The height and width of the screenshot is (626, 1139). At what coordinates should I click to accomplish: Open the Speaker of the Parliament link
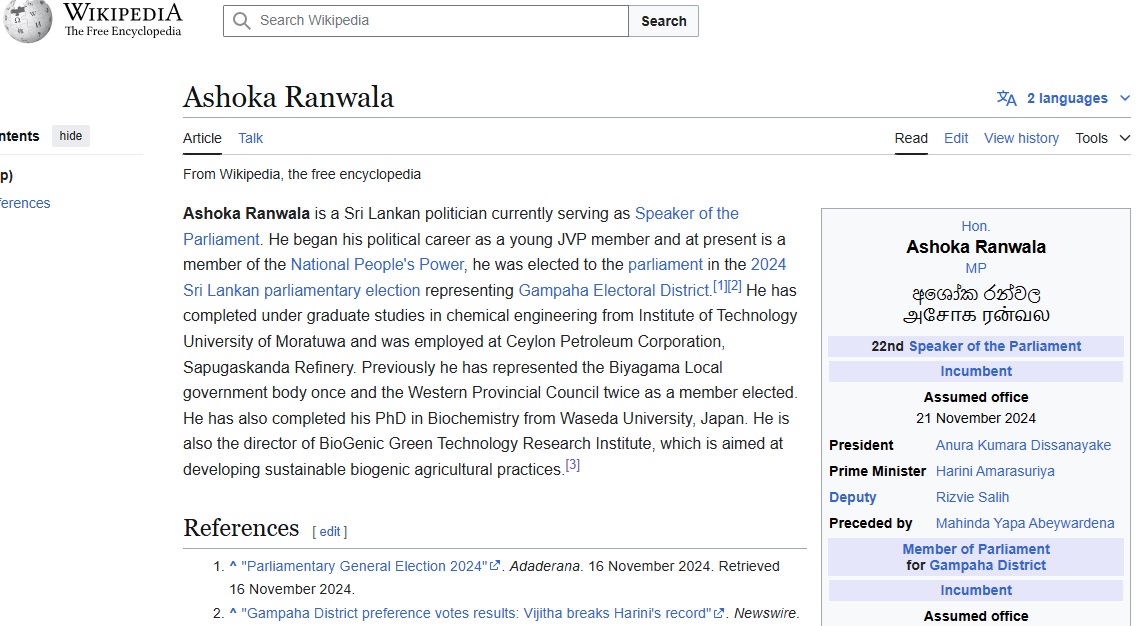pyautogui.click(x=687, y=213)
